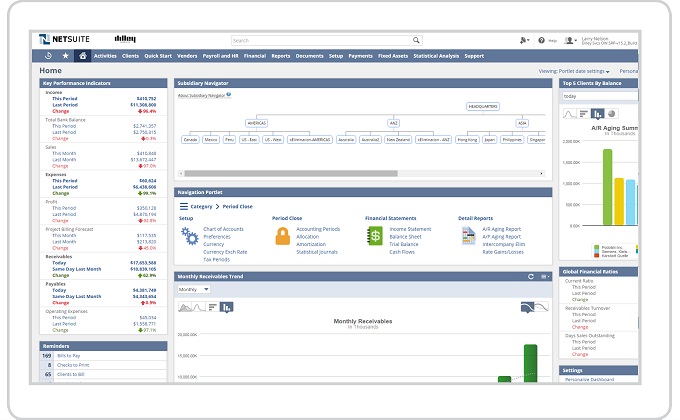
Task: Choose the area chart type for Monthly Receivables
Action: pyautogui.click(x=185, y=307)
